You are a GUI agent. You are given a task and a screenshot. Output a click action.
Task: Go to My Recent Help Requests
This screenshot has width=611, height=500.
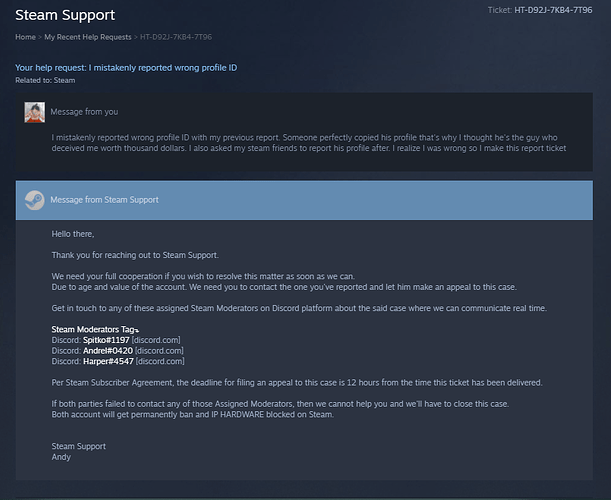point(88,37)
